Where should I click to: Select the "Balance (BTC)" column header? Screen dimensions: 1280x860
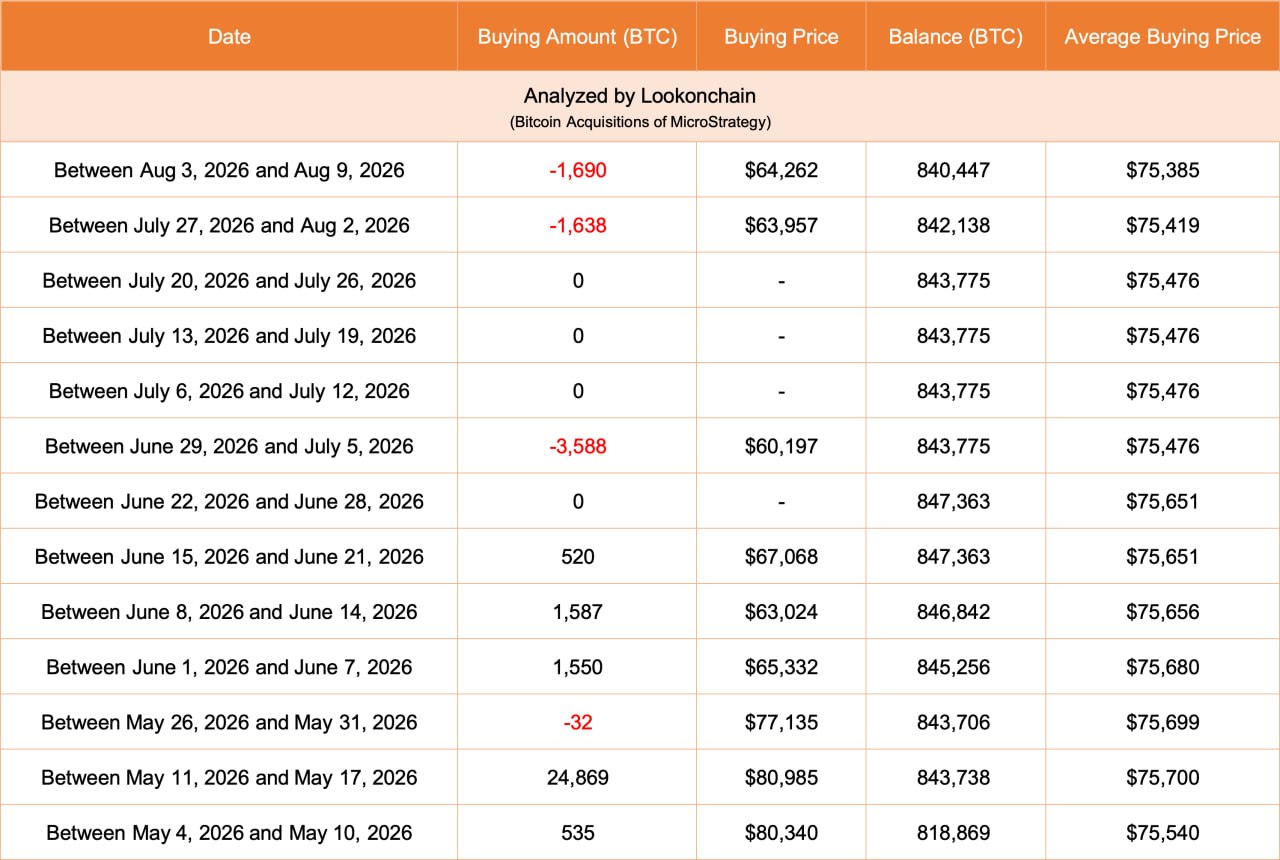click(x=955, y=37)
